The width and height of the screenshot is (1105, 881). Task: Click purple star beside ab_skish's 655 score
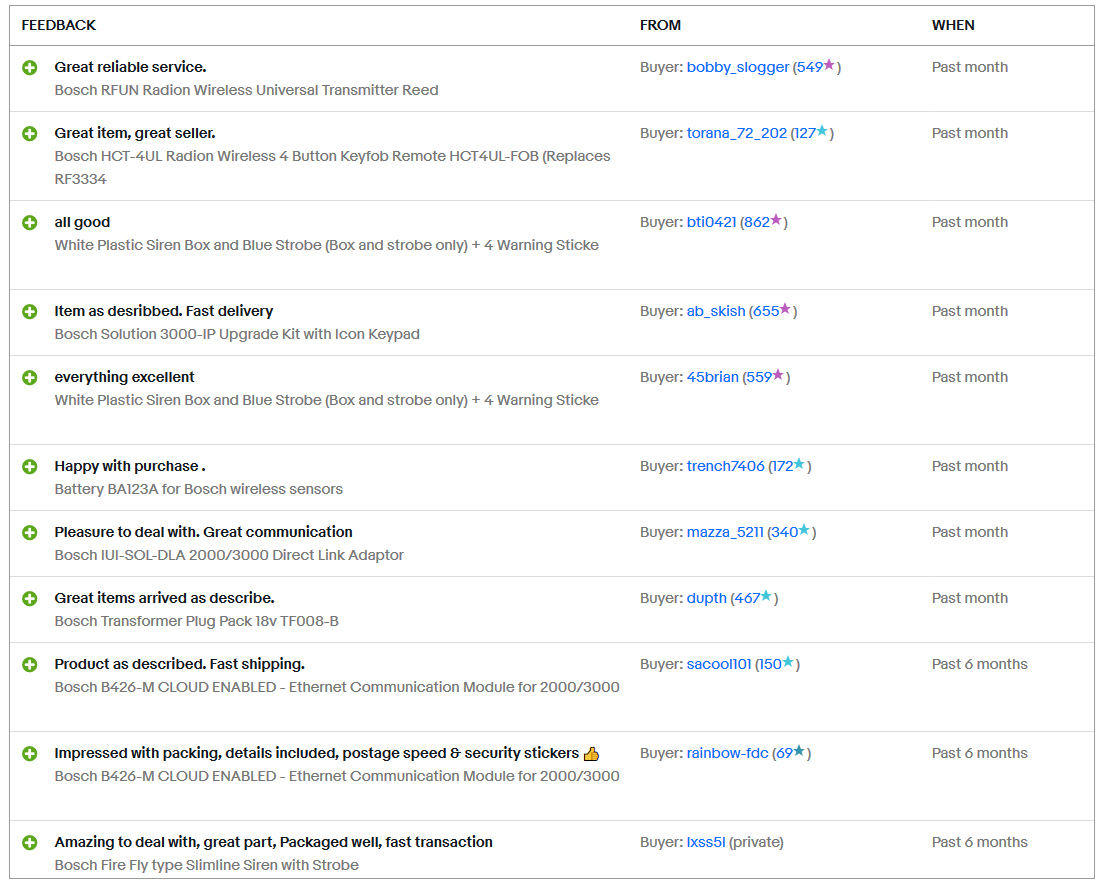click(785, 309)
